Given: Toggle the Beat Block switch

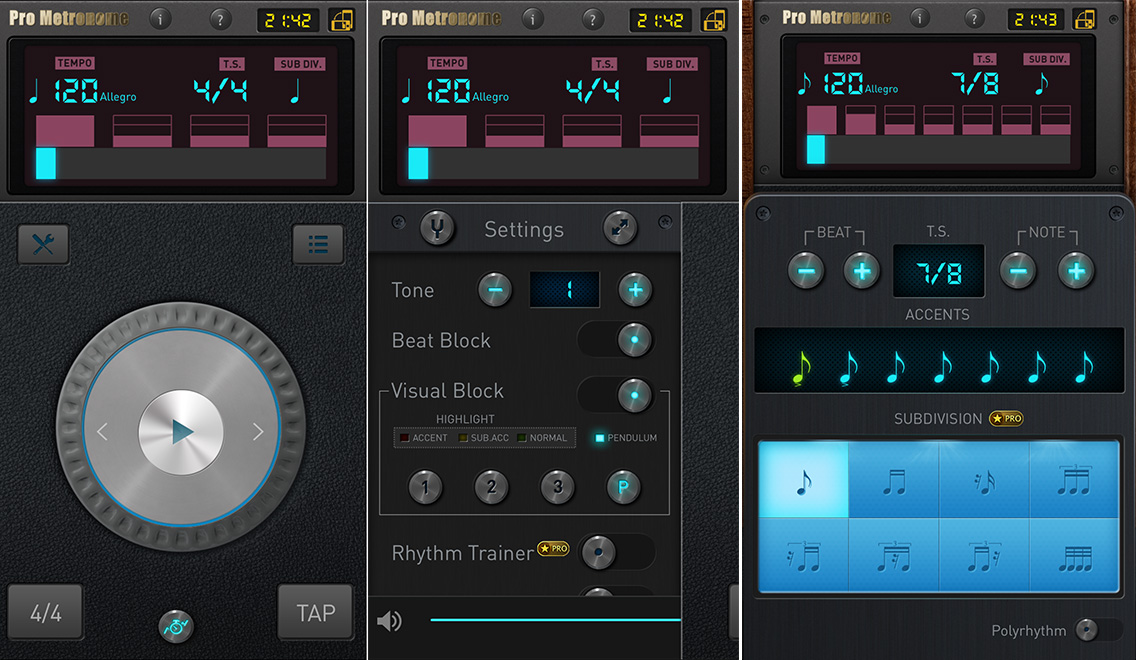Looking at the screenshot, I should pyautogui.click(x=616, y=340).
